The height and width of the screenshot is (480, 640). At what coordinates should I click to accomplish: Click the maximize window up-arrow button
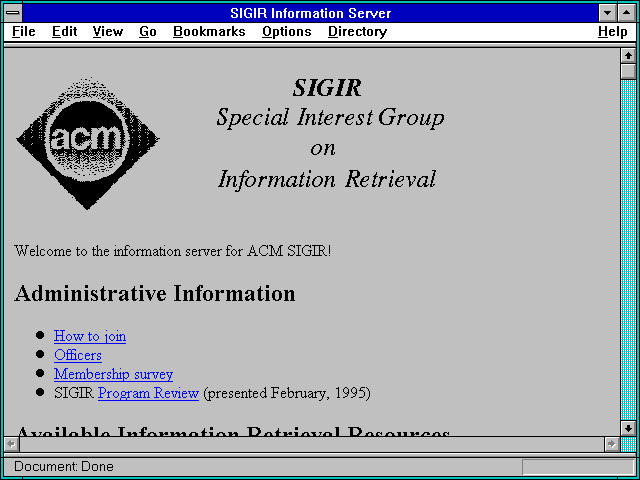626,13
